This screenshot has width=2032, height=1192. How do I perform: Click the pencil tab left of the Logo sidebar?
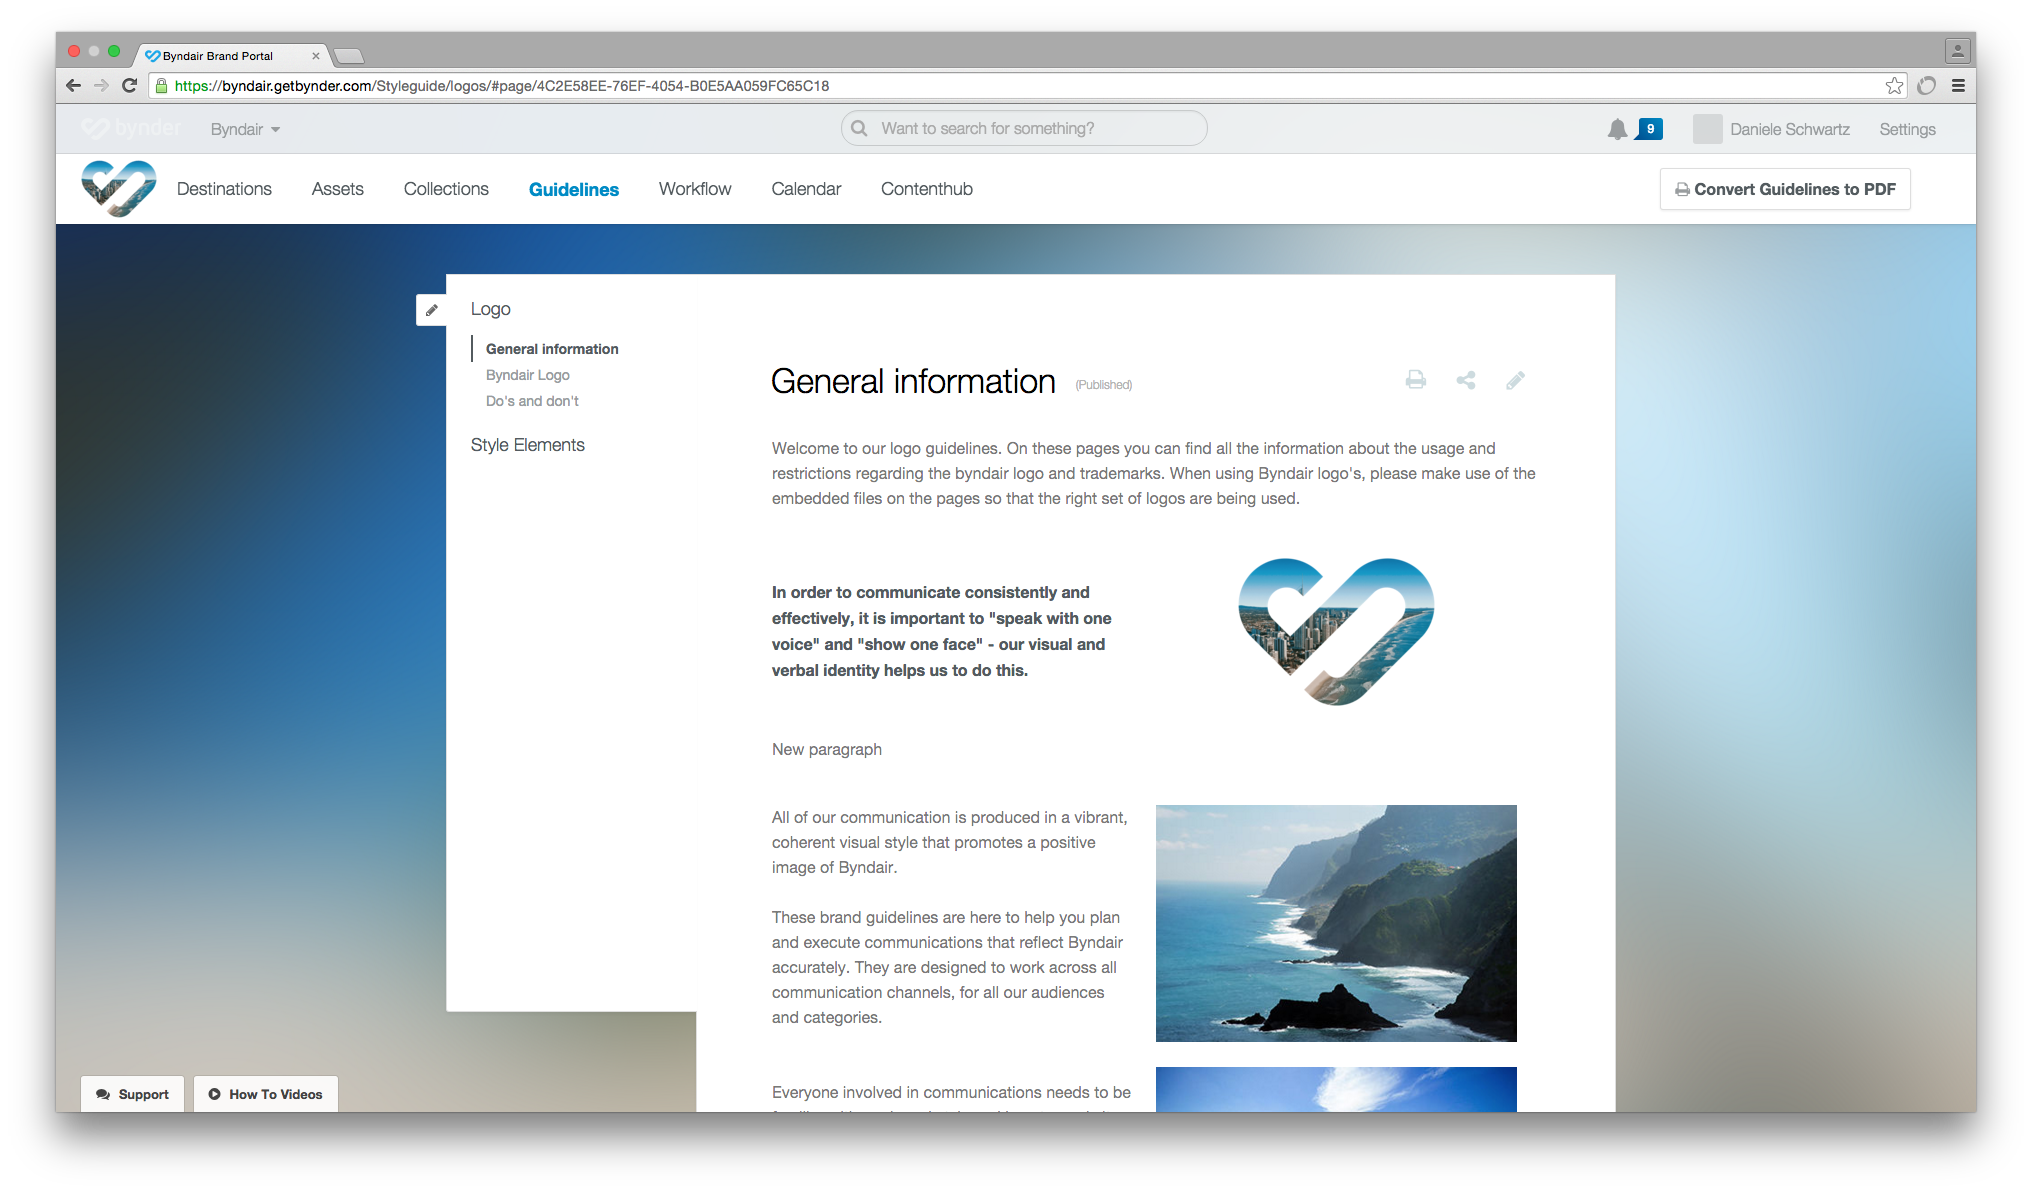coord(431,310)
